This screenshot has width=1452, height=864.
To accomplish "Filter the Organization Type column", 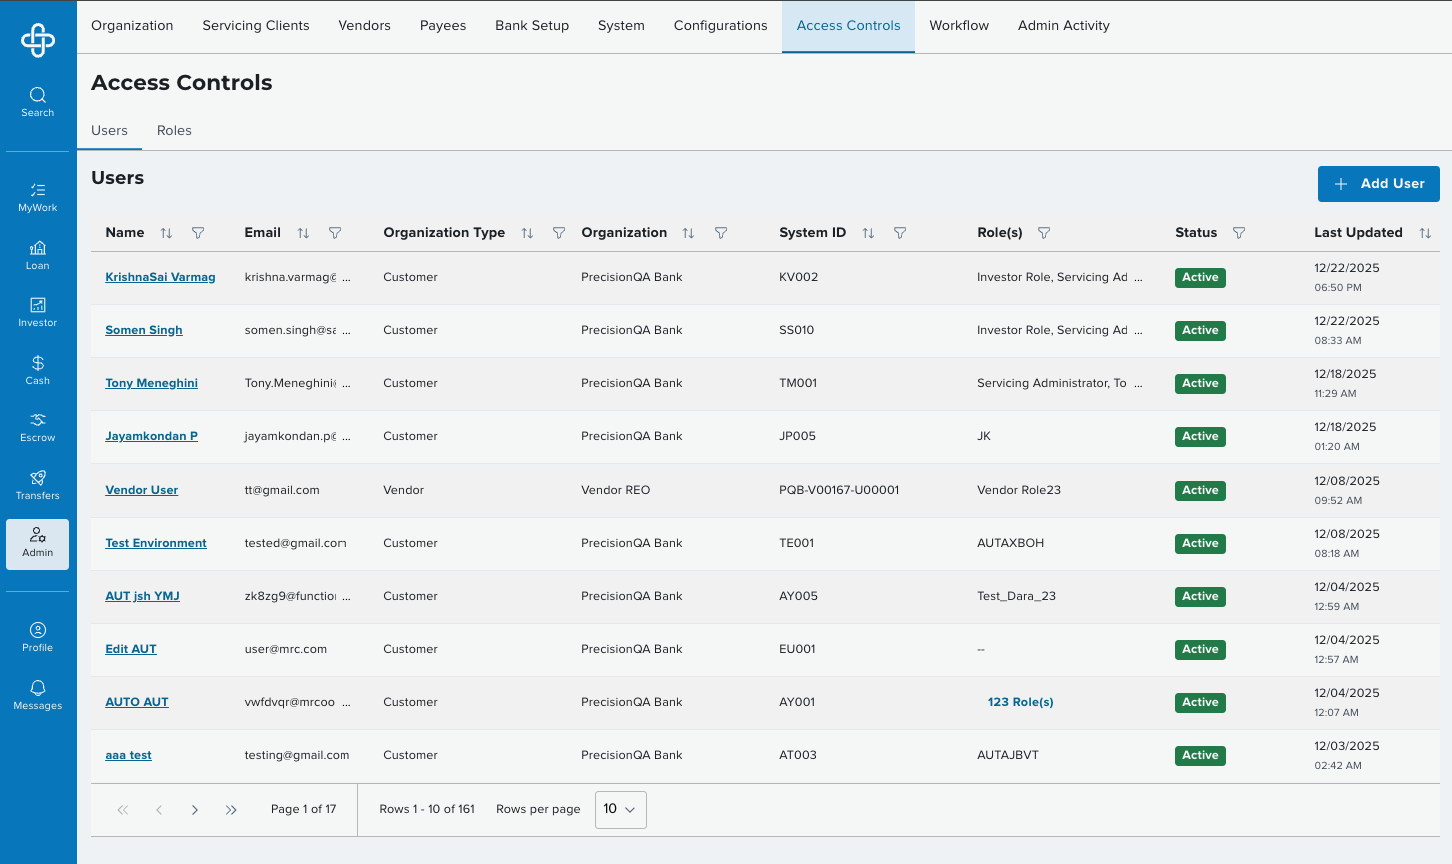I will (x=559, y=233).
